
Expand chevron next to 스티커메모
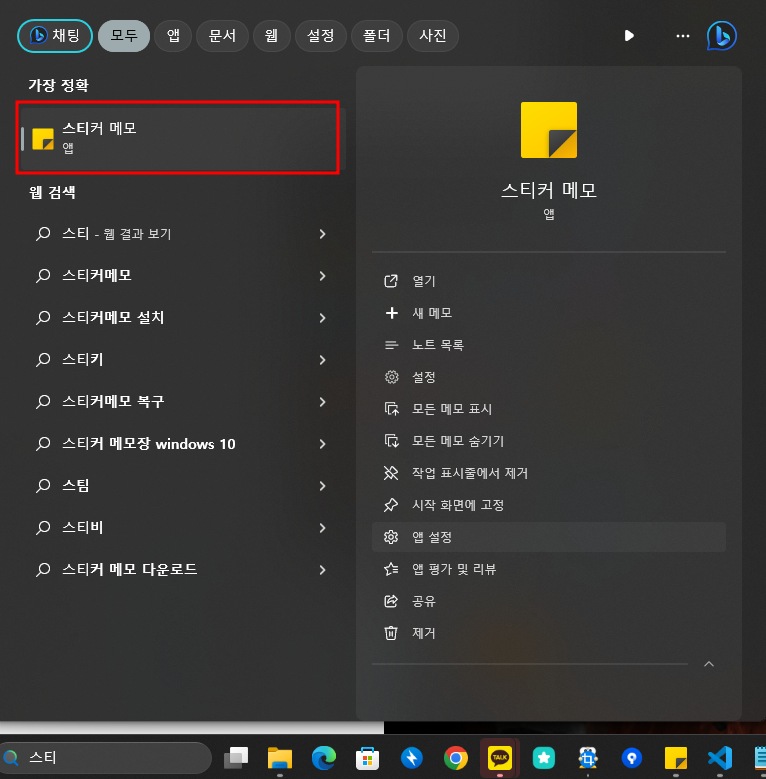point(322,276)
